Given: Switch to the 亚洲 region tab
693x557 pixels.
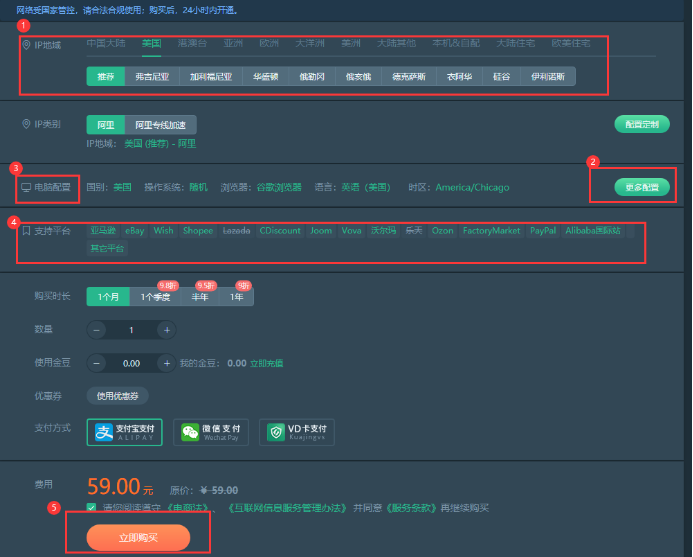Looking at the screenshot, I should (x=233, y=43).
